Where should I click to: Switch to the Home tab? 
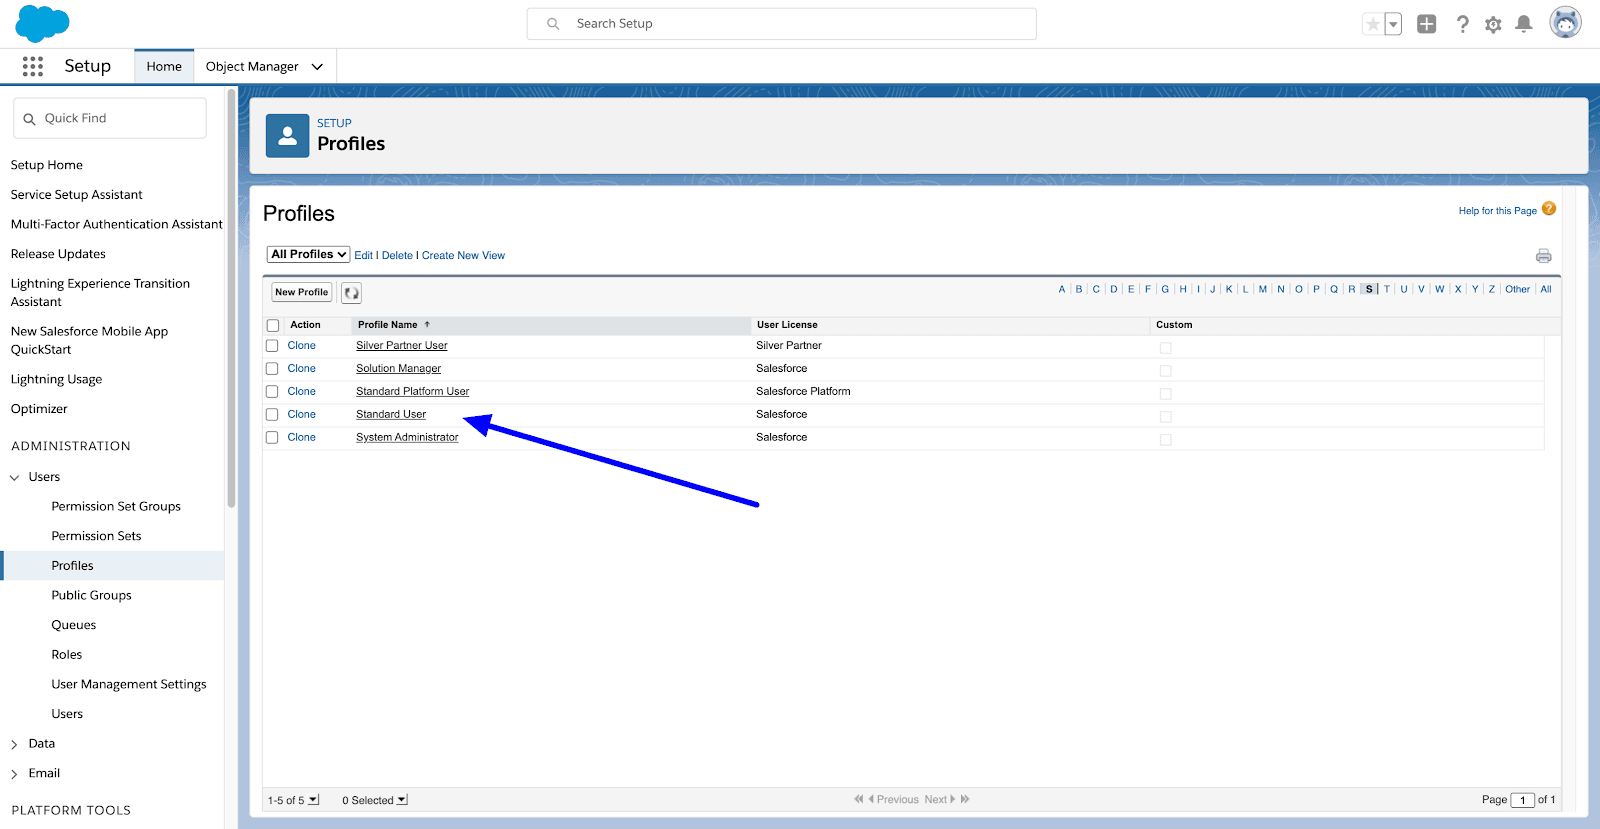164,66
